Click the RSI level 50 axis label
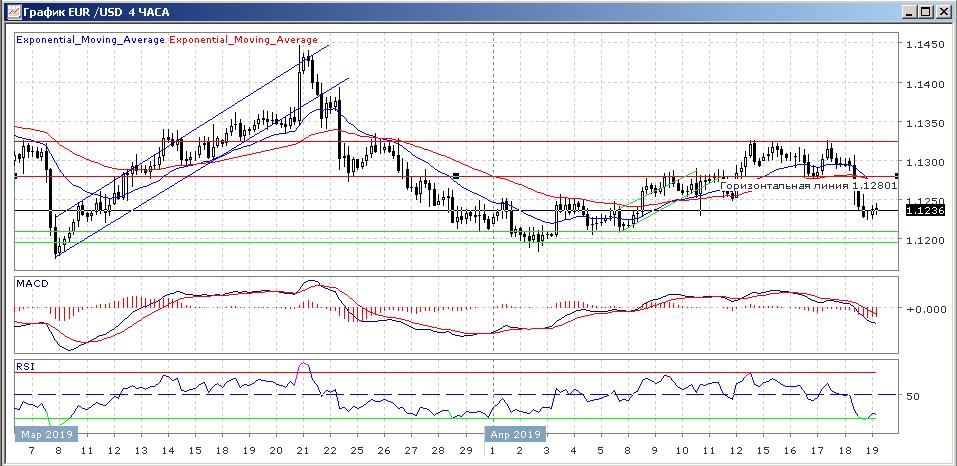 (913, 396)
